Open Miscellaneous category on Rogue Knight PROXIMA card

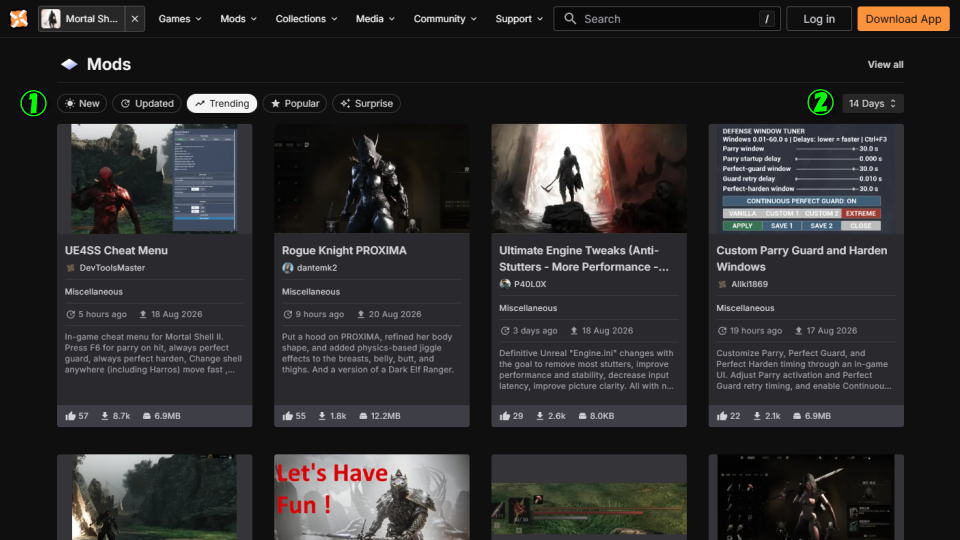pos(310,291)
